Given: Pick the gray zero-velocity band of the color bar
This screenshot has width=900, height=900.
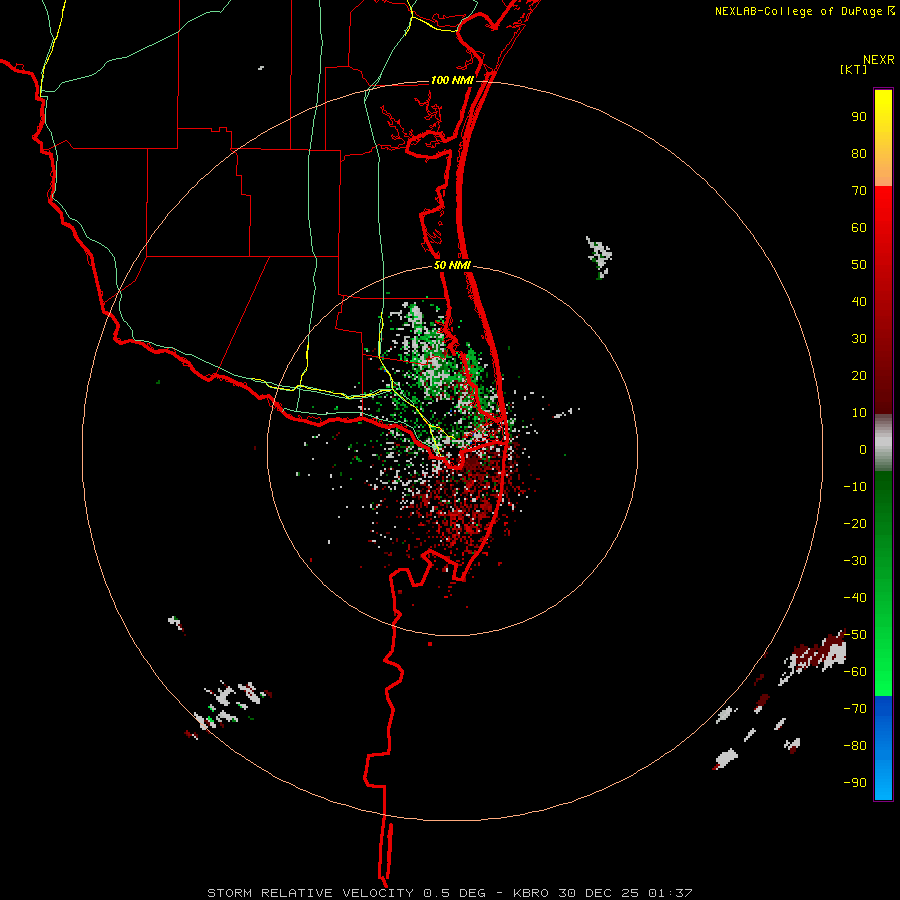Looking at the screenshot, I should click(x=883, y=443).
